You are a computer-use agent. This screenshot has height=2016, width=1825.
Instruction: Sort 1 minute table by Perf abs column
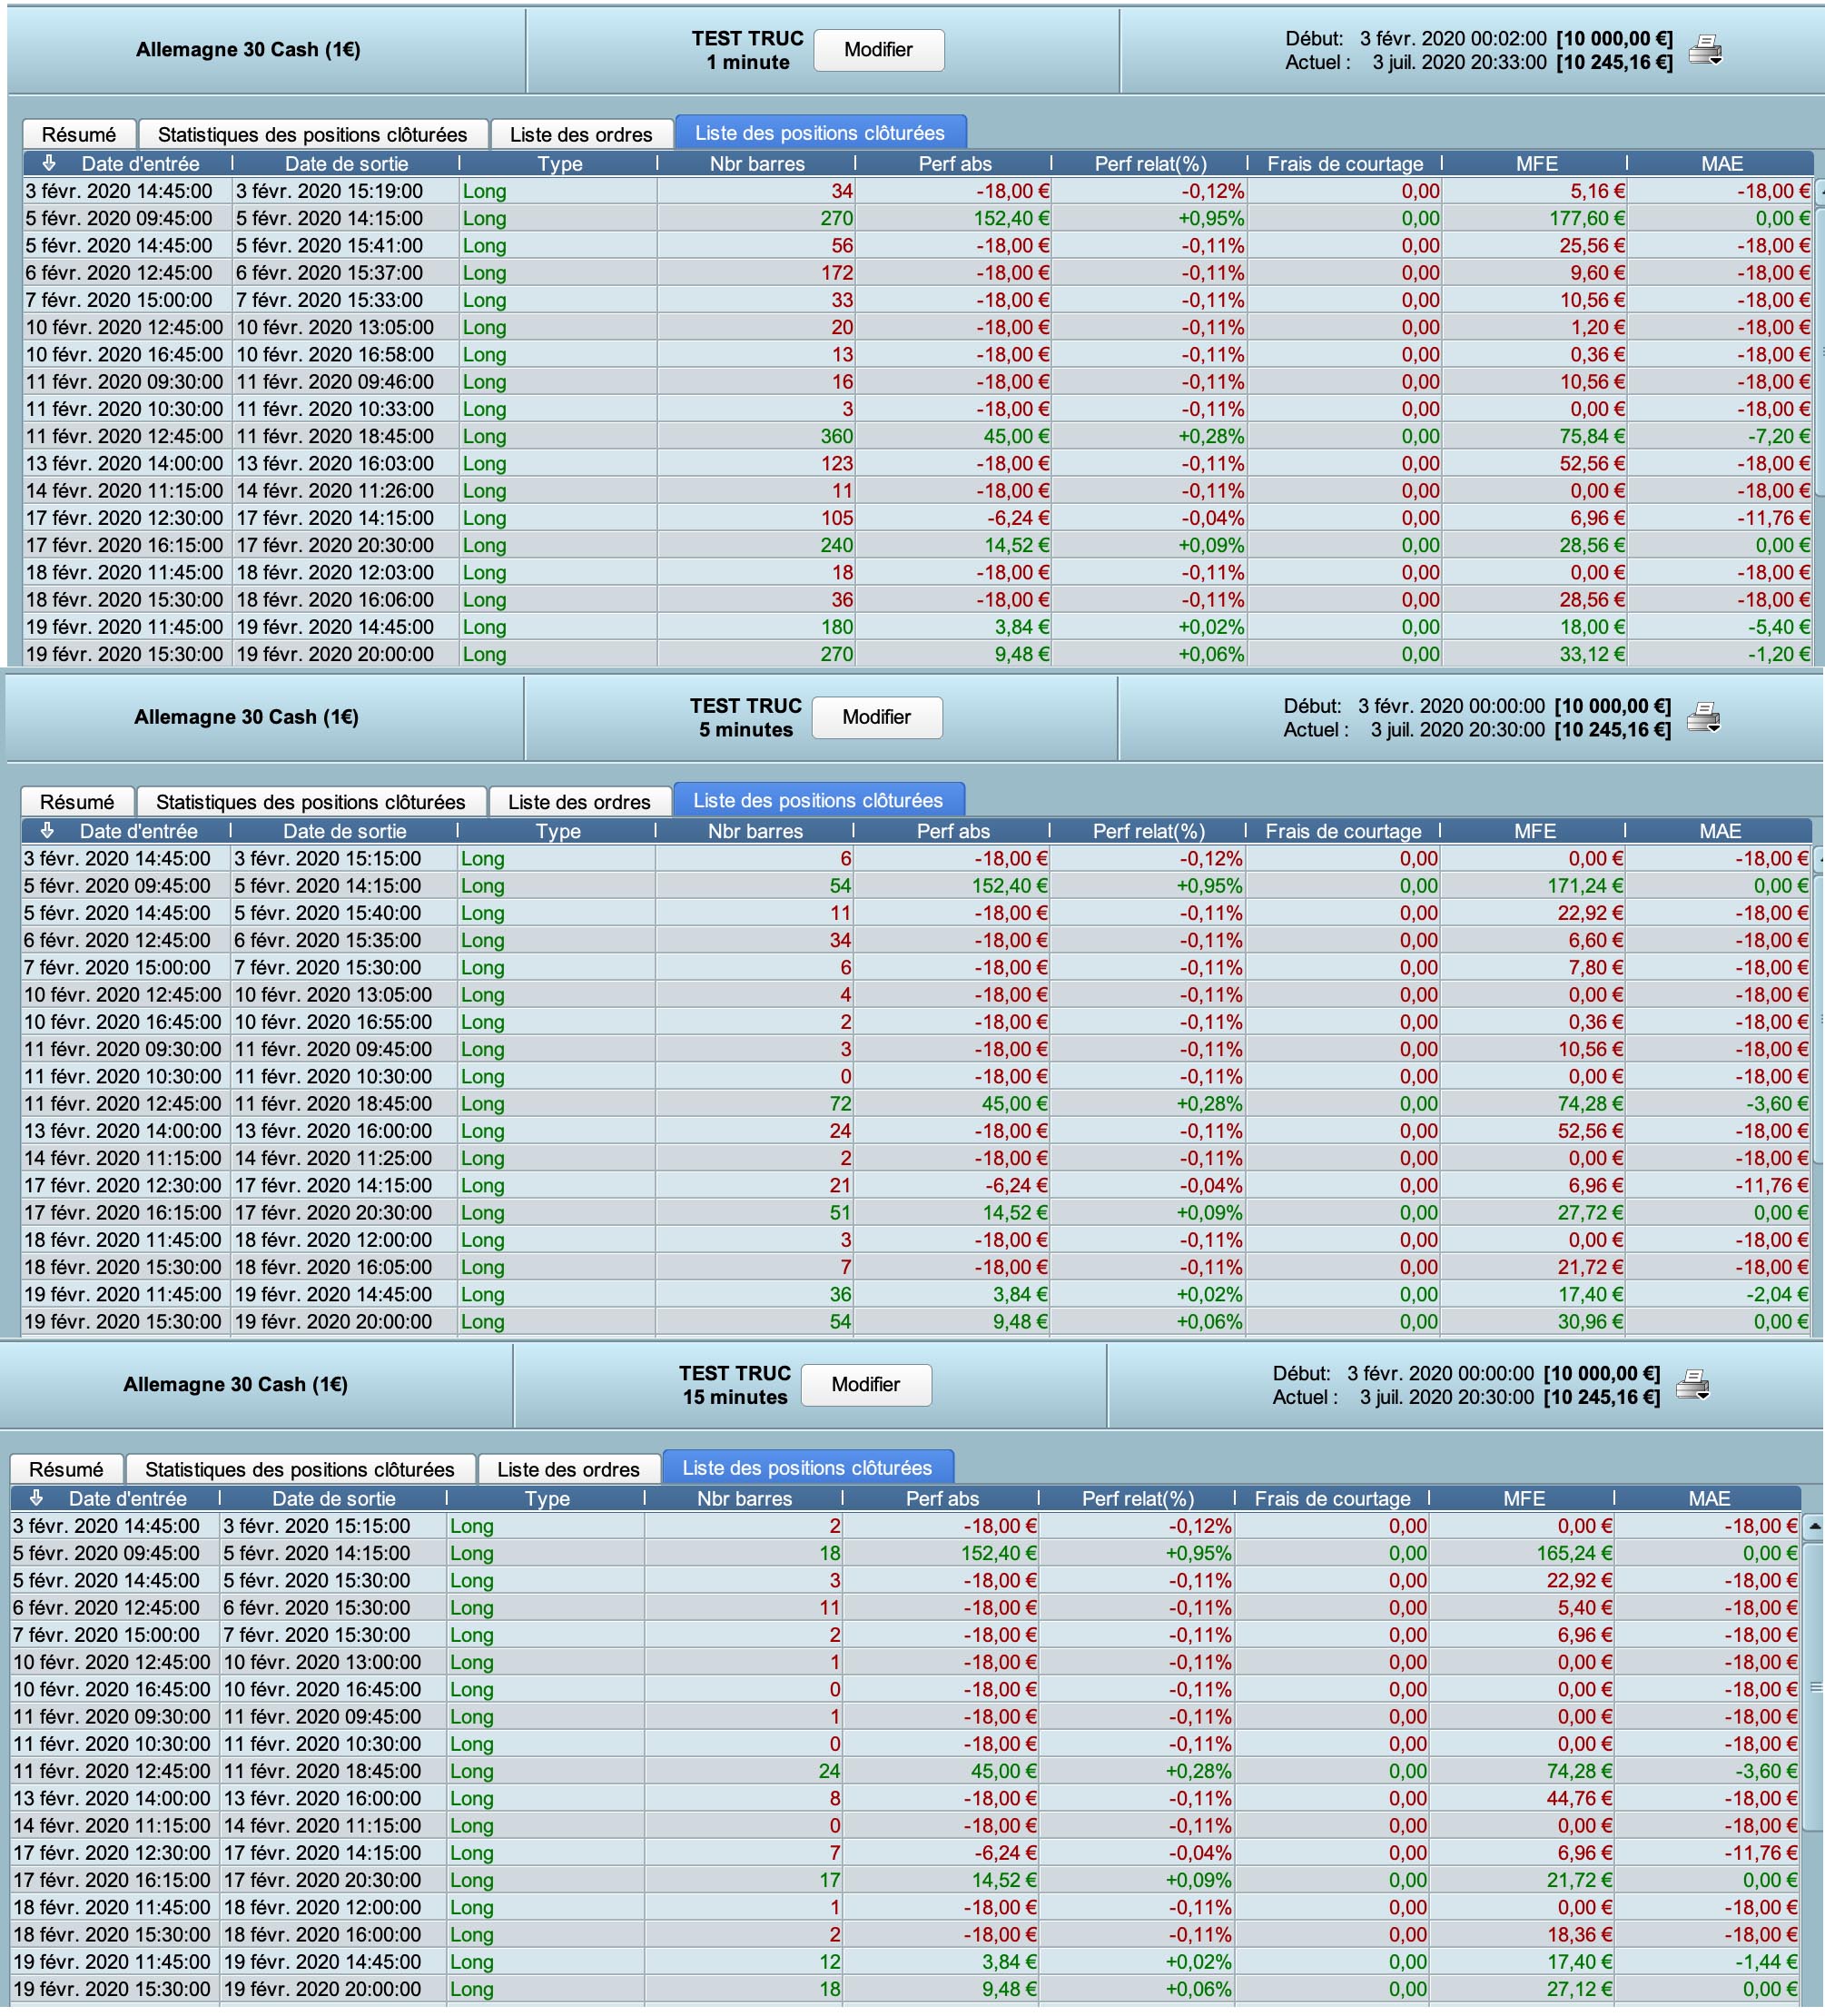[x=954, y=163]
